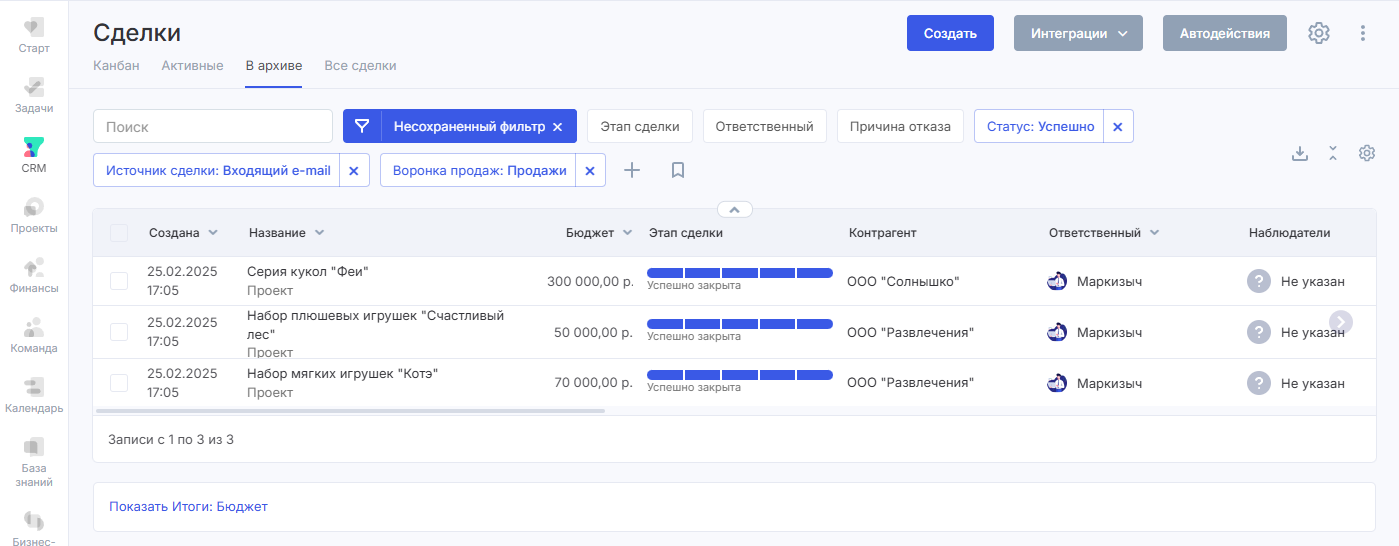Collapse the filter panel with chevron-up toggle
Screen dimensions: 1399x546
734,210
